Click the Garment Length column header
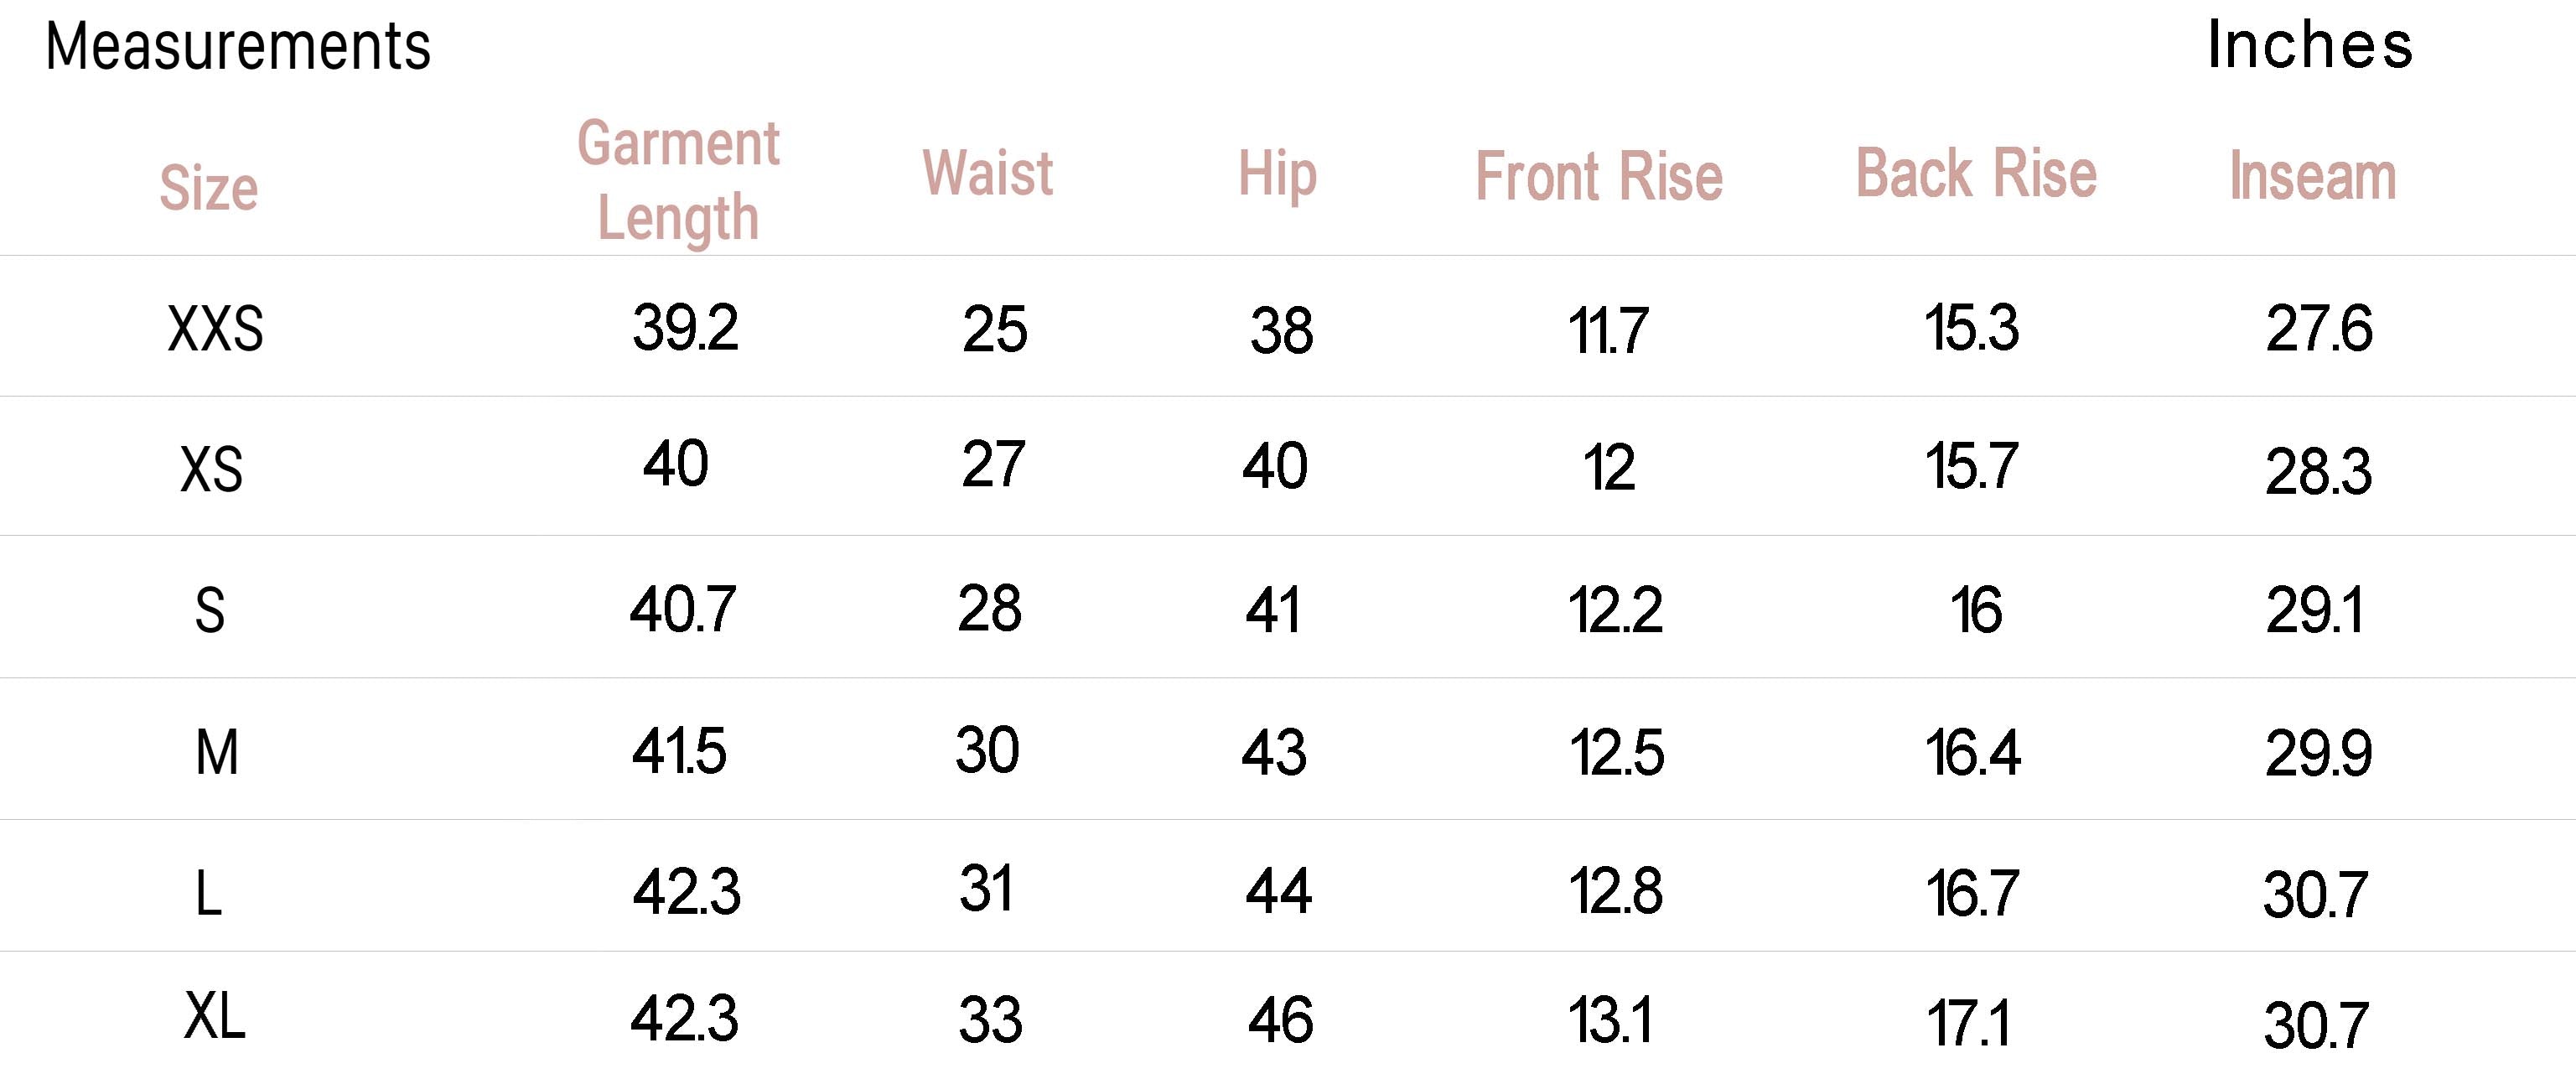 point(679,181)
